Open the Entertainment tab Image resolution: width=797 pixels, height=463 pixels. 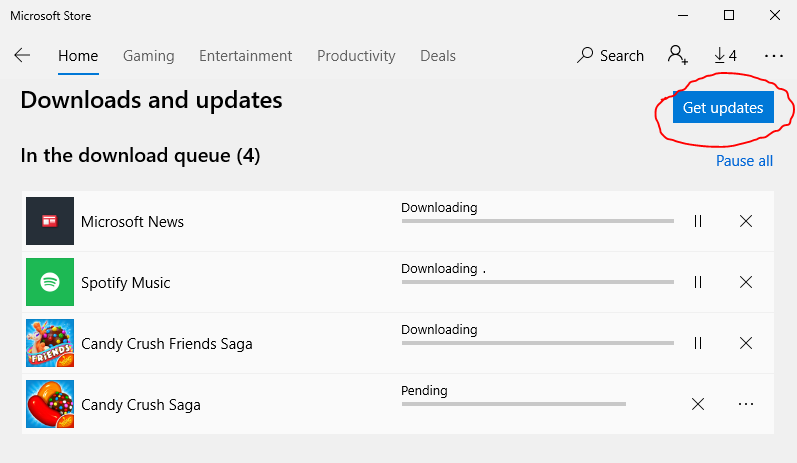[245, 56]
